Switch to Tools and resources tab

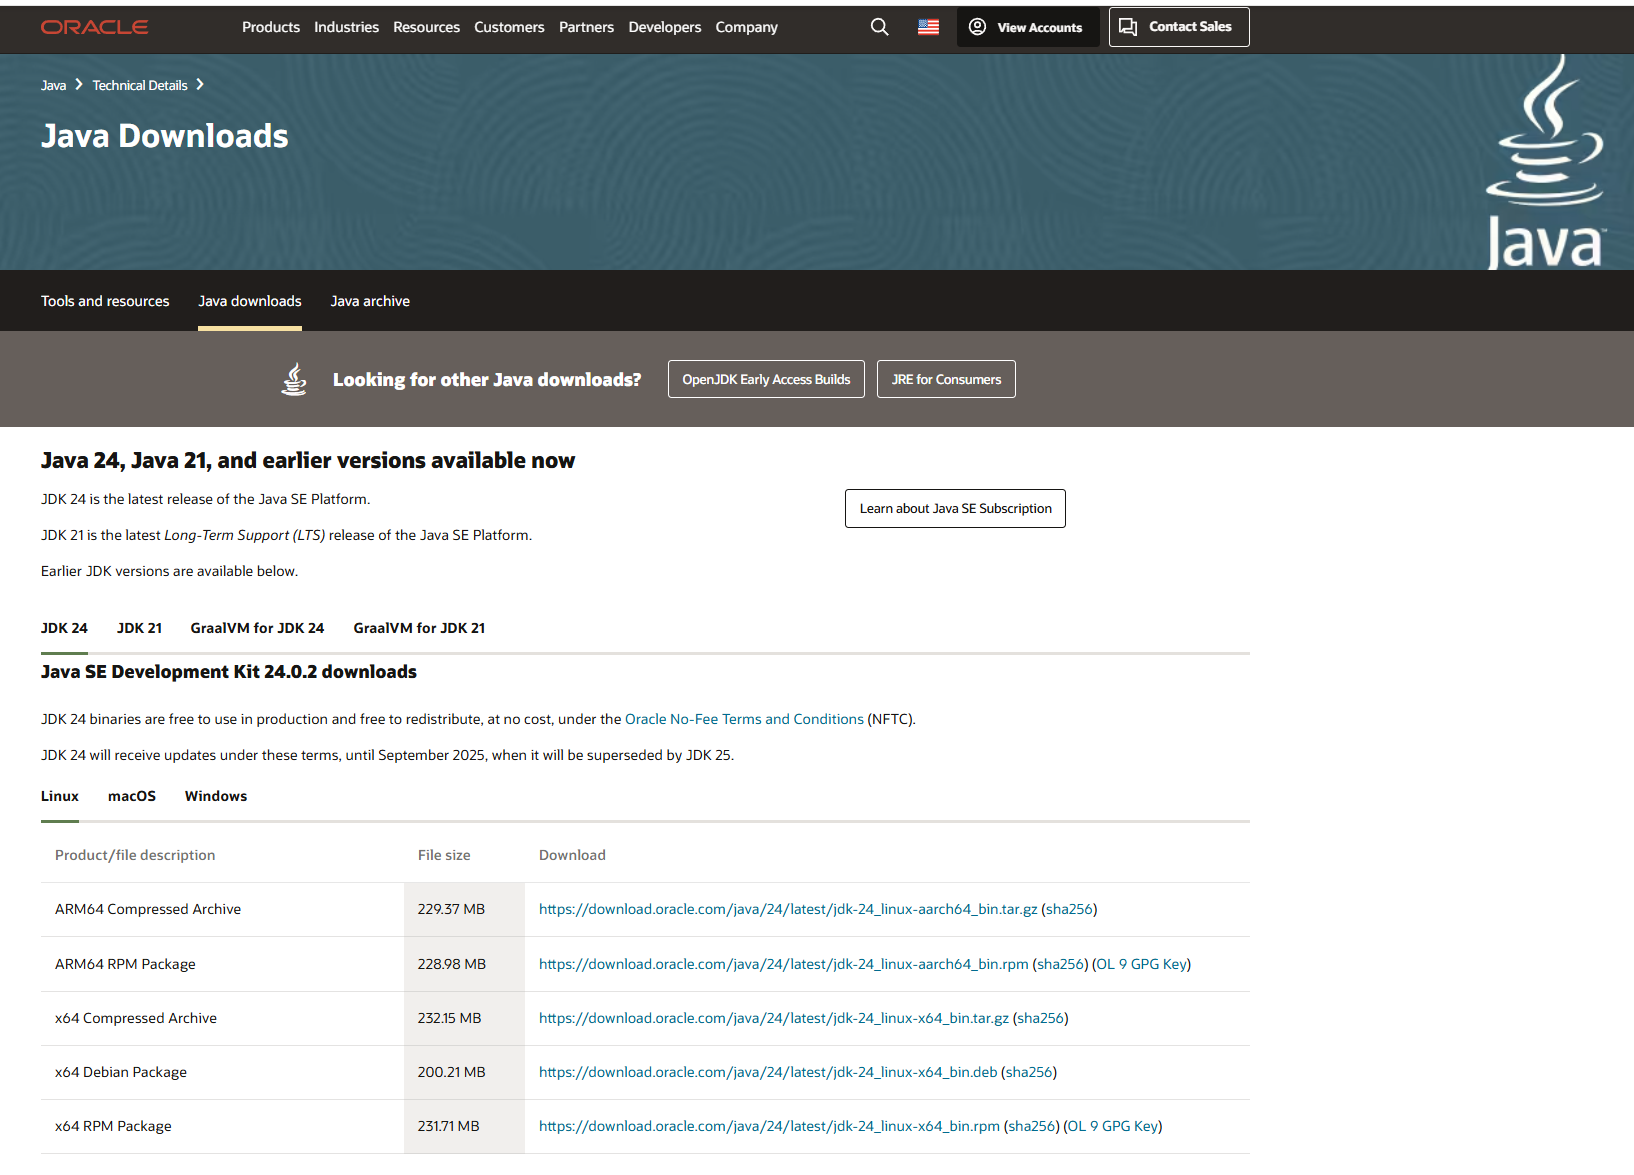point(105,301)
